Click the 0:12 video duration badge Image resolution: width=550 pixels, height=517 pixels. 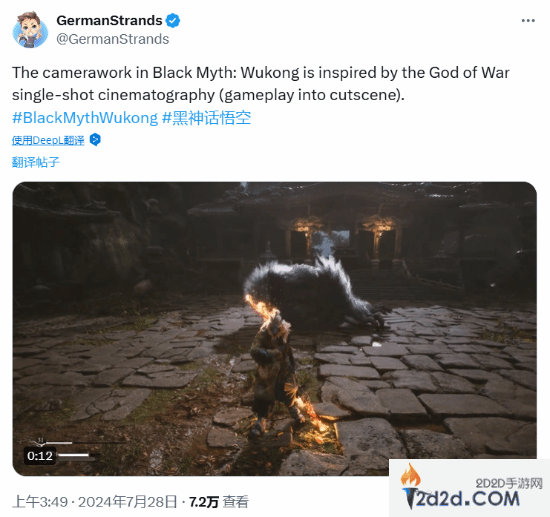(x=40, y=456)
